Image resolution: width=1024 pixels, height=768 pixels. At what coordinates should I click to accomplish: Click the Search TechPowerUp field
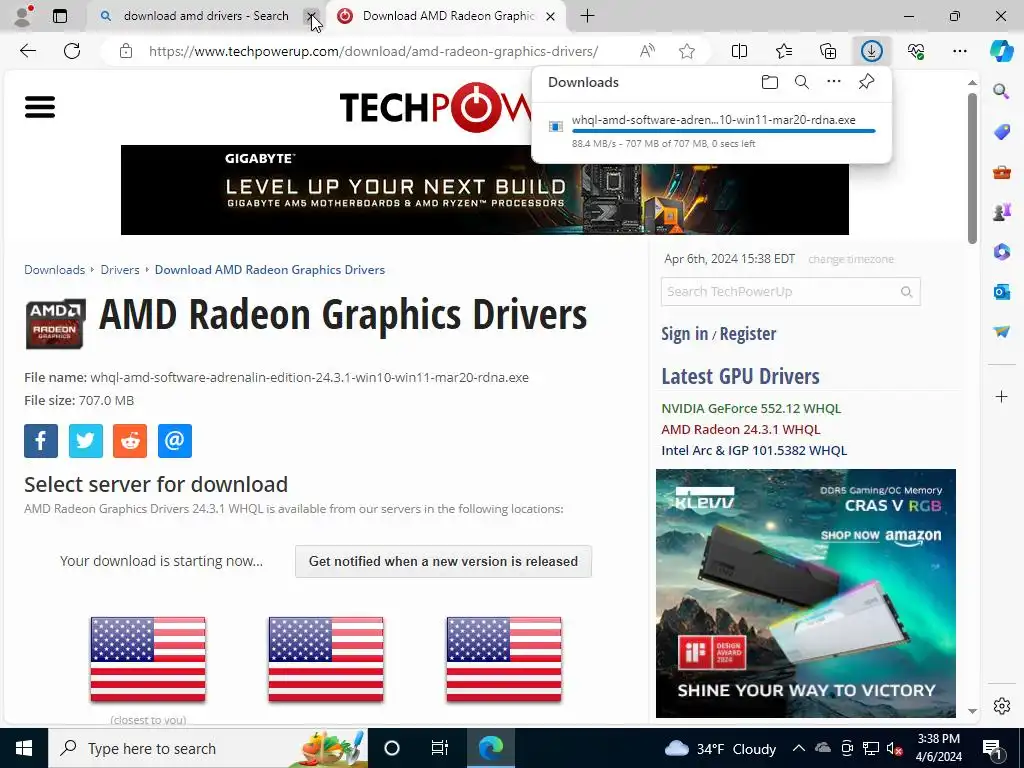click(x=790, y=291)
